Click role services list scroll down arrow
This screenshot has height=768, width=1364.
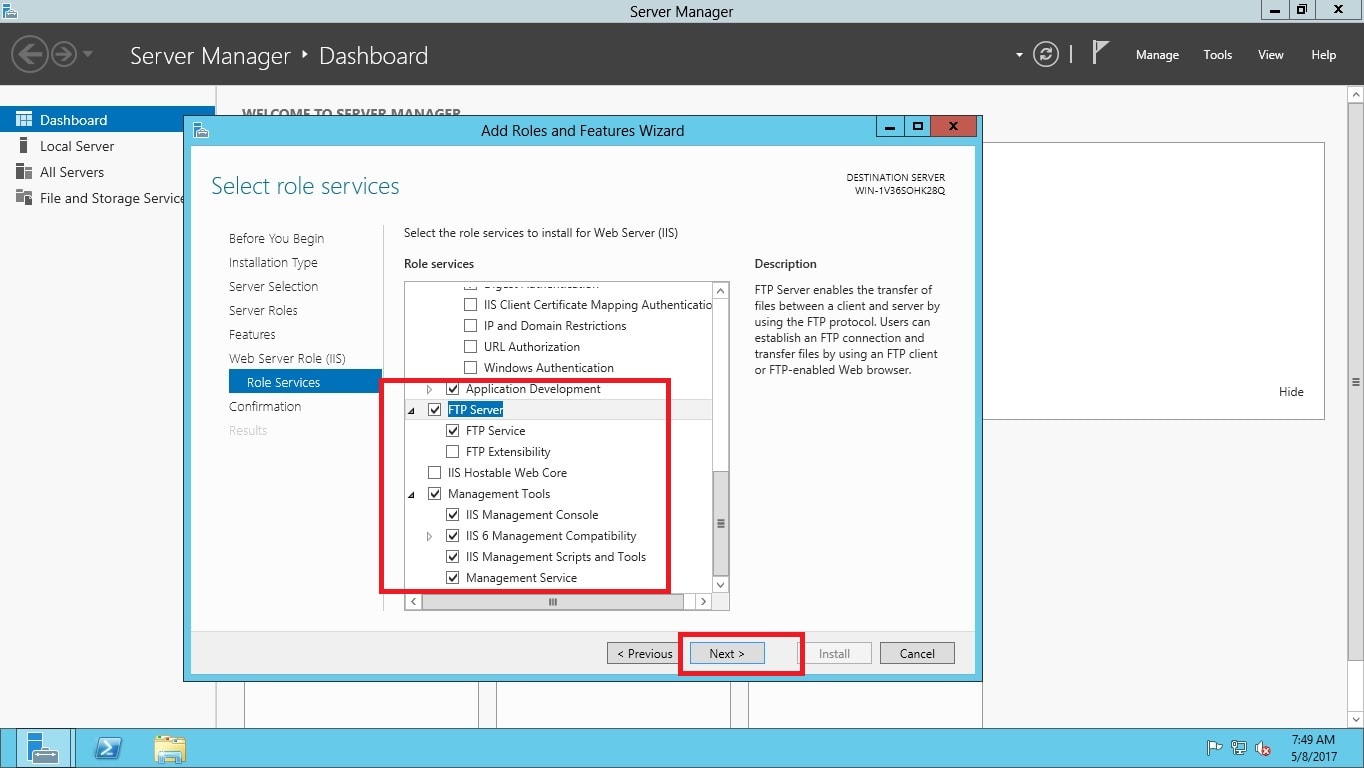[x=721, y=585]
